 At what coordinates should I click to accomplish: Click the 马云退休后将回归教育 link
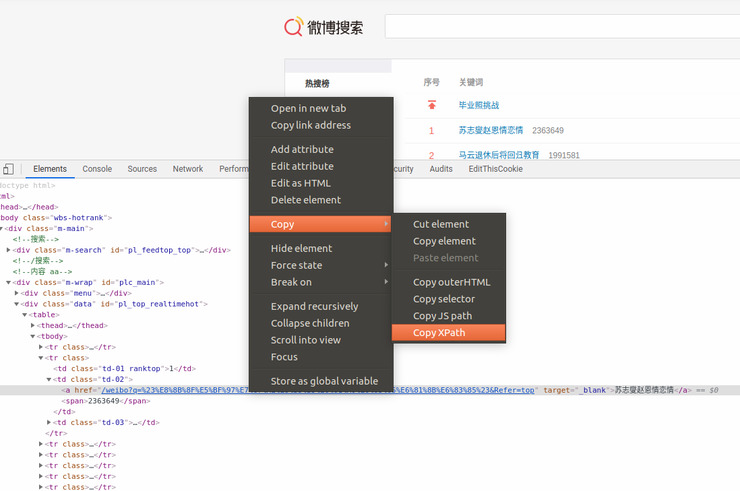(498, 155)
